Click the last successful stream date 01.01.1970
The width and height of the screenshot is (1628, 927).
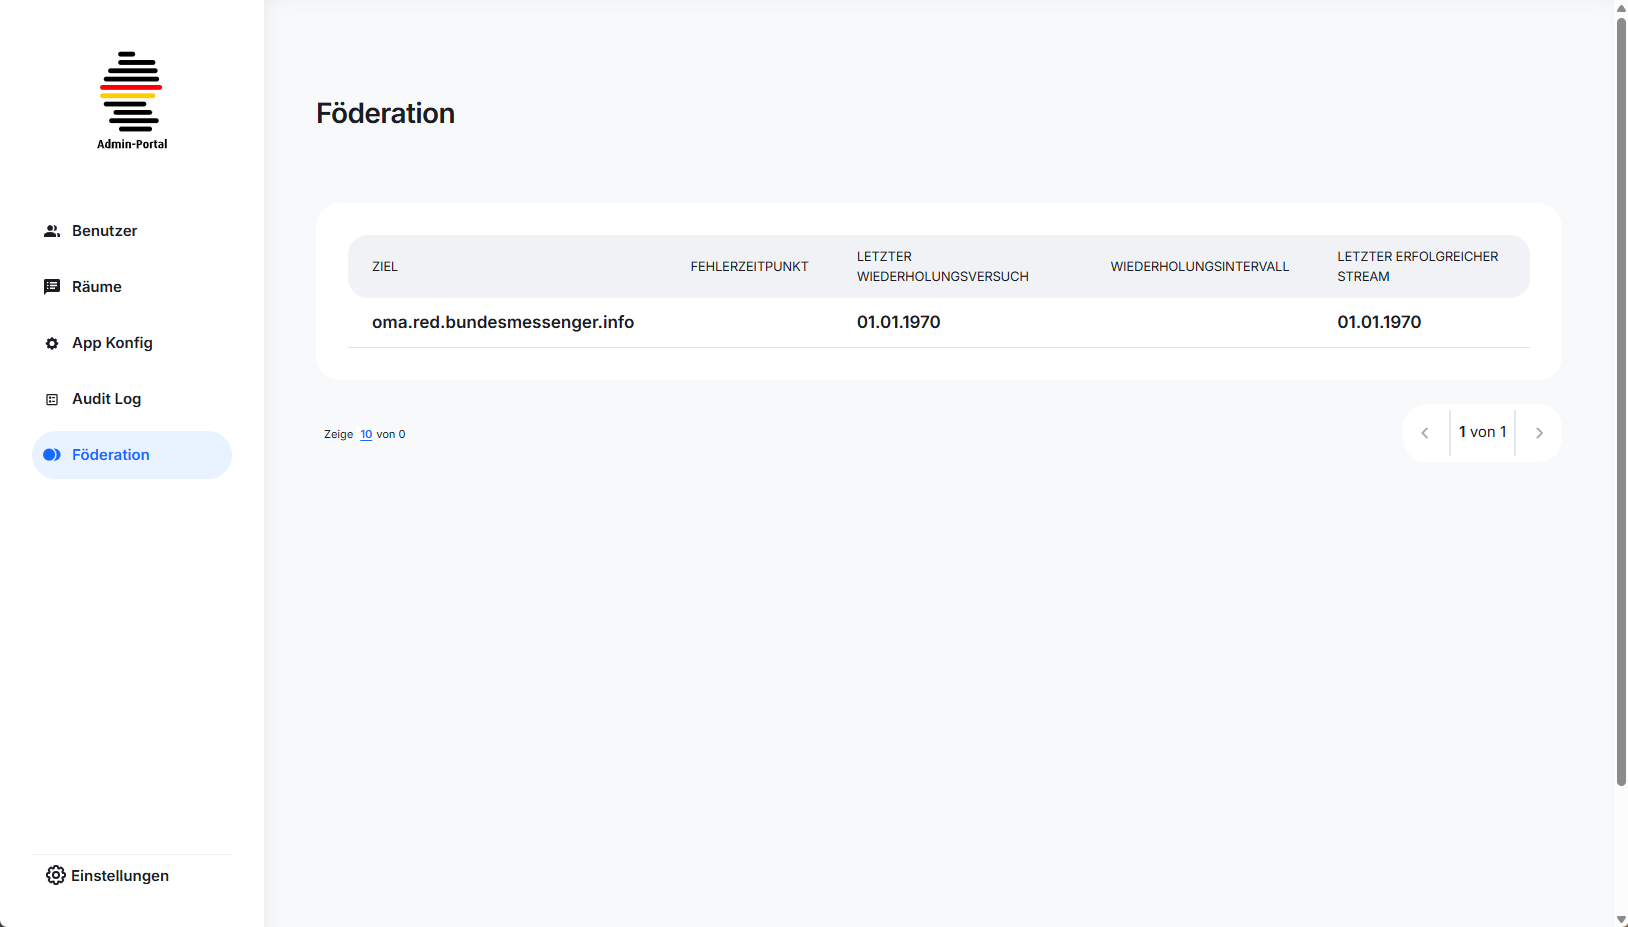(1379, 322)
